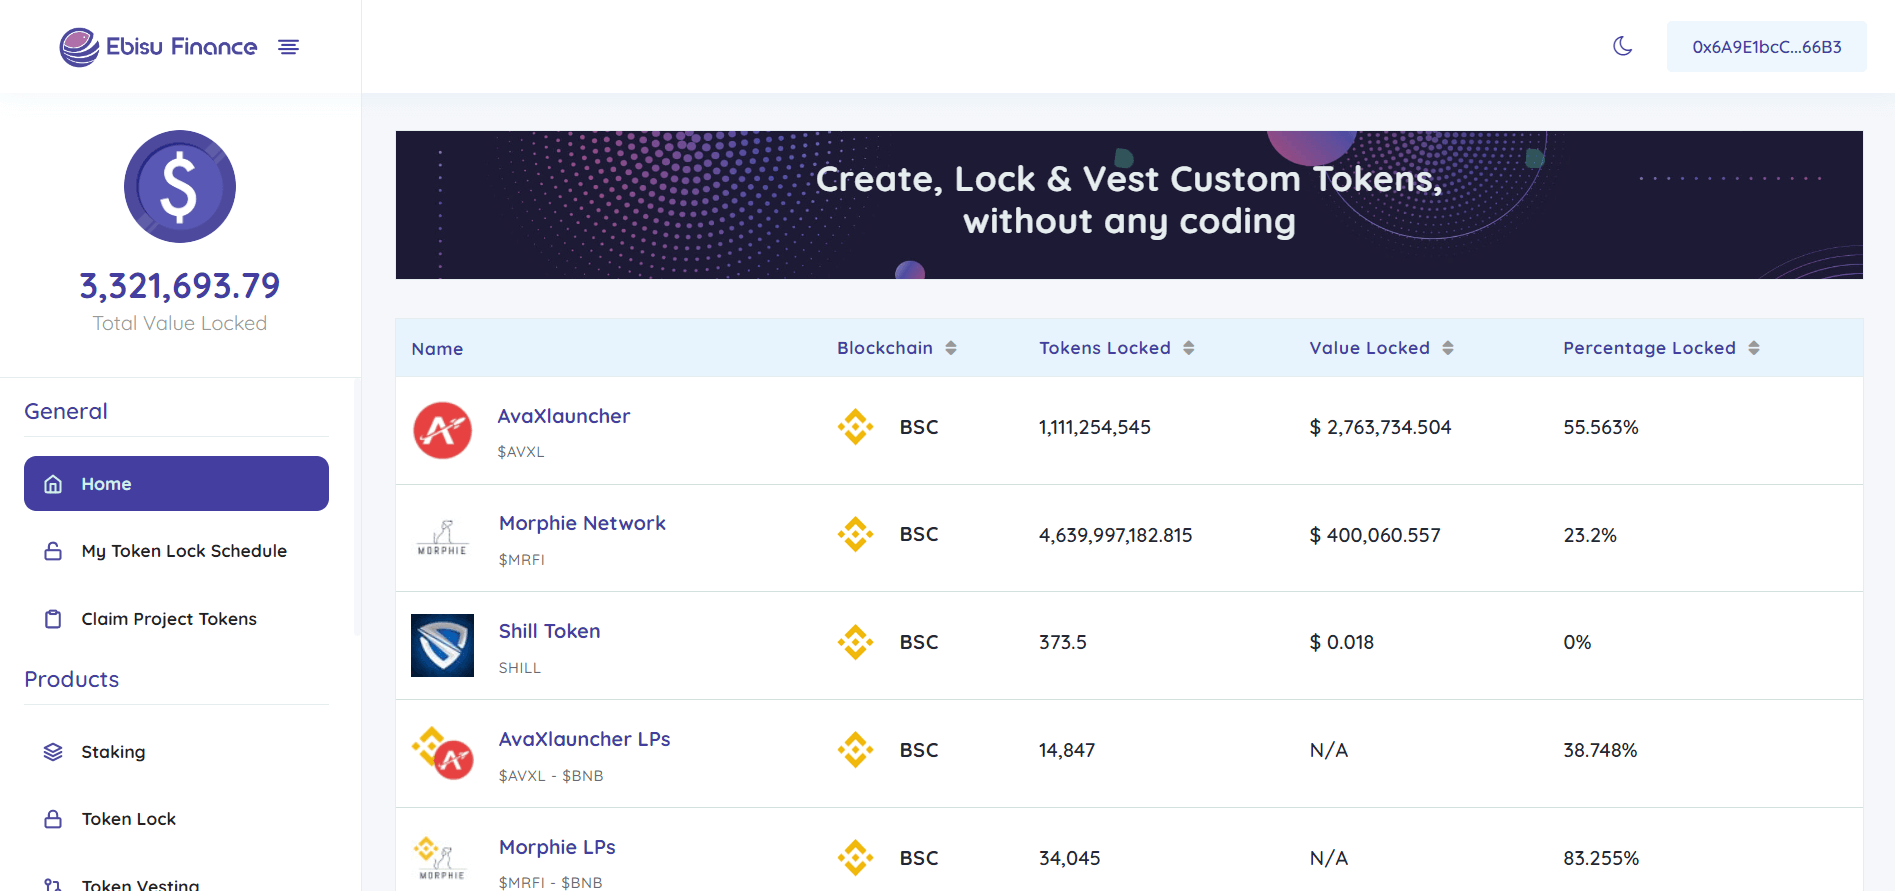Click the Ebisu Finance logo
This screenshot has height=891, width=1895.
(158, 47)
